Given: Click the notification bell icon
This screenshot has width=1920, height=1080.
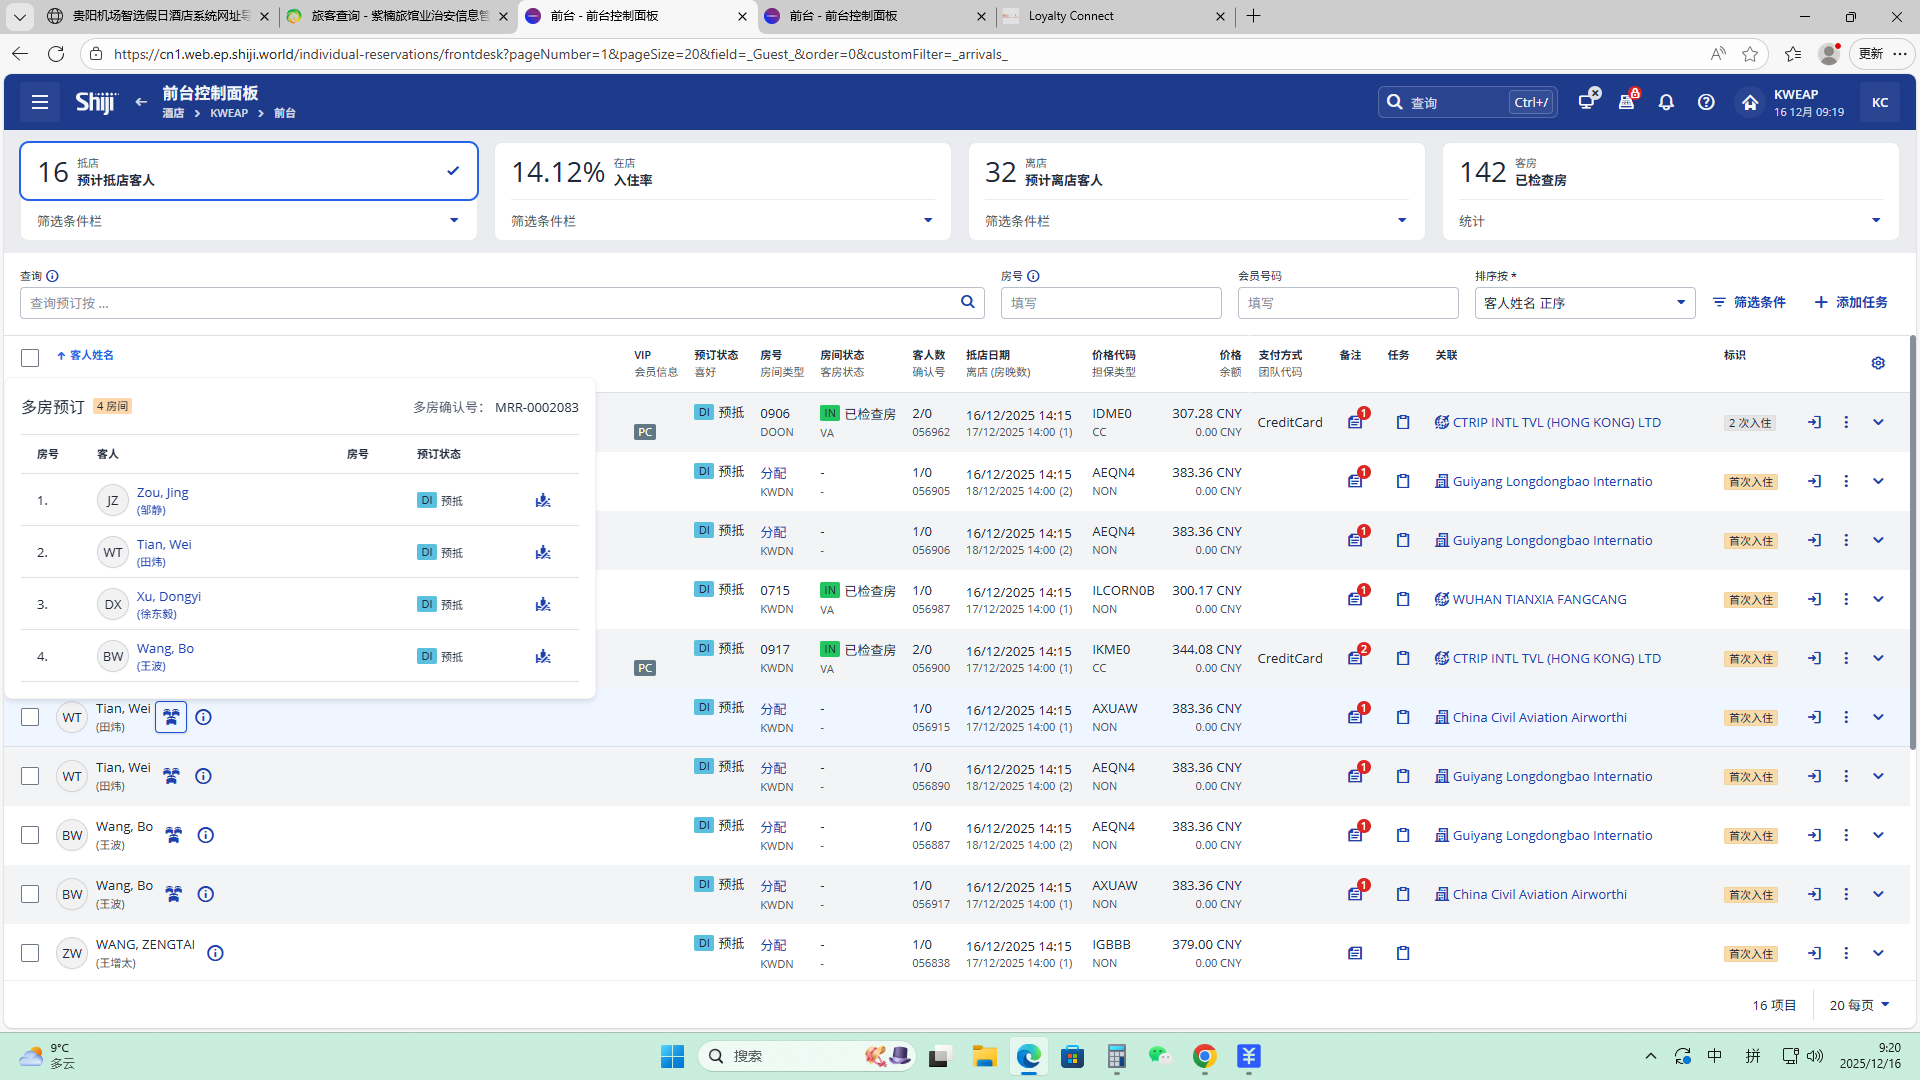Looking at the screenshot, I should coord(1666,102).
